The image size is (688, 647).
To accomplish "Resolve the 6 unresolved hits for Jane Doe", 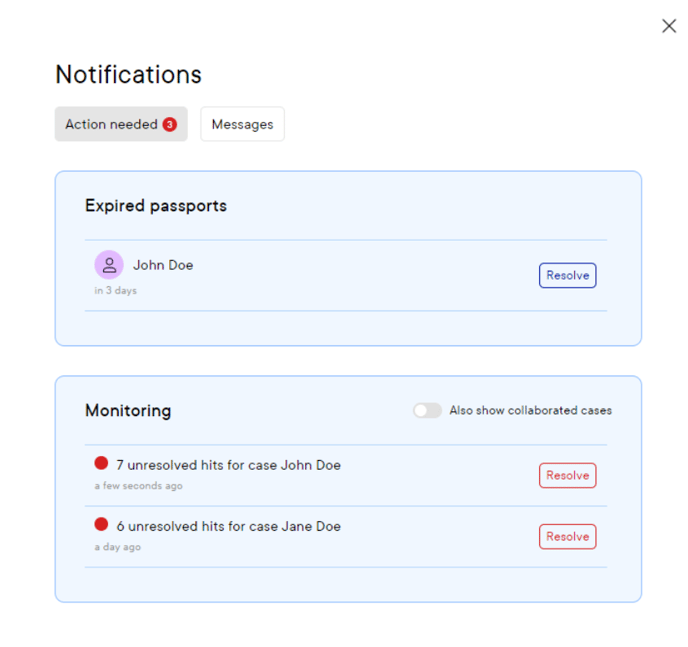I will click(567, 536).
